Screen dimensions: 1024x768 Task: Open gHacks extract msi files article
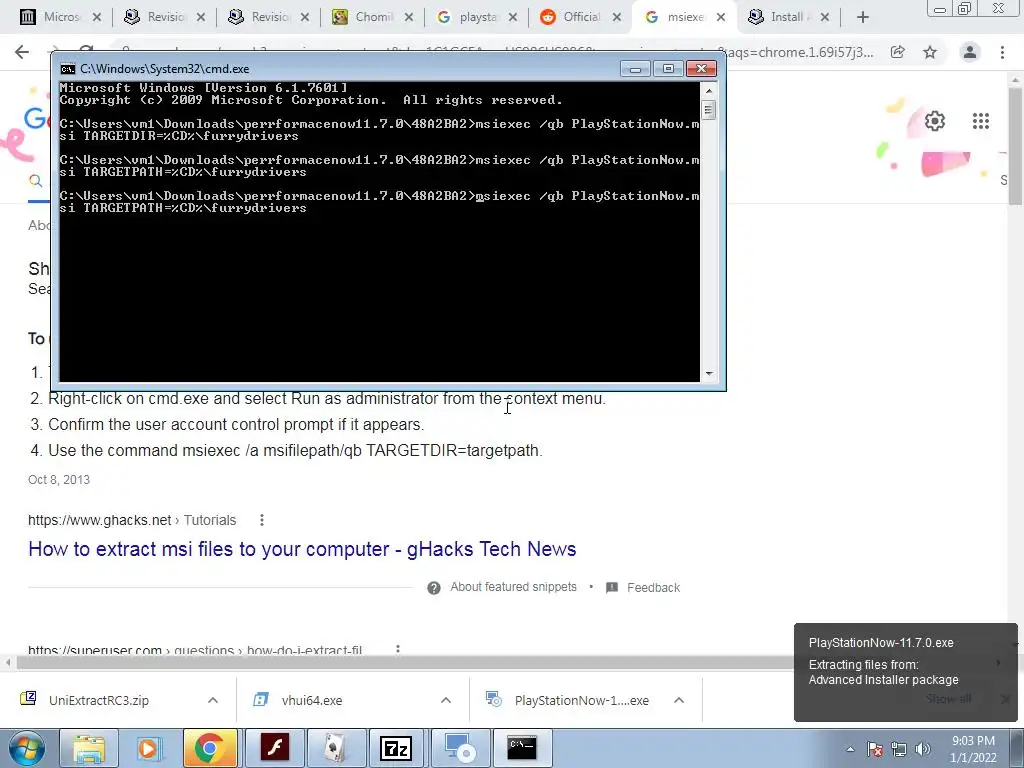coord(302,549)
